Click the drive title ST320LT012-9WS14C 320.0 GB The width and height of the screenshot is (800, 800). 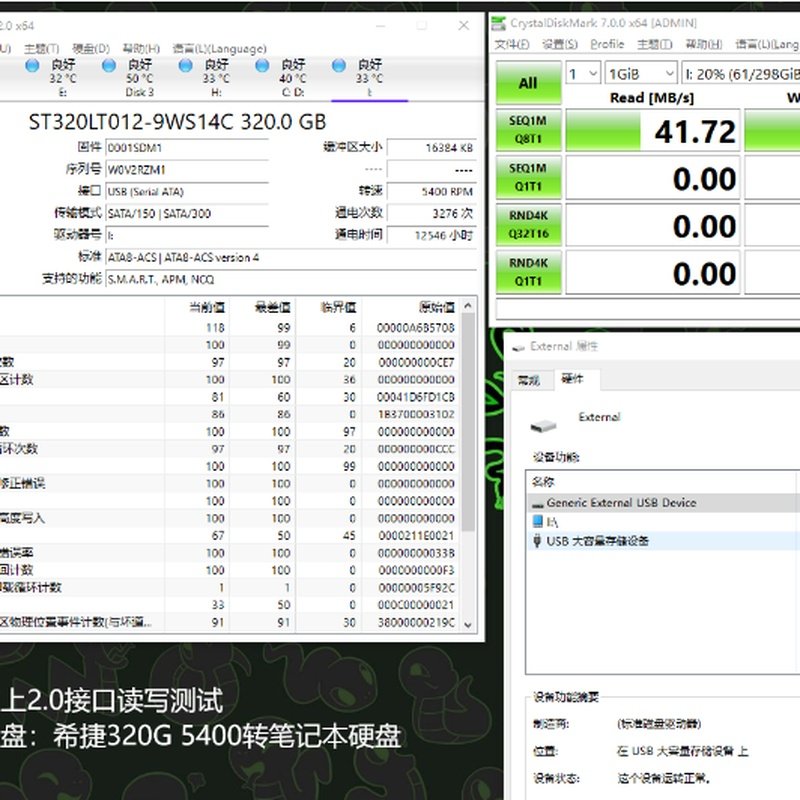pyautogui.click(x=177, y=122)
